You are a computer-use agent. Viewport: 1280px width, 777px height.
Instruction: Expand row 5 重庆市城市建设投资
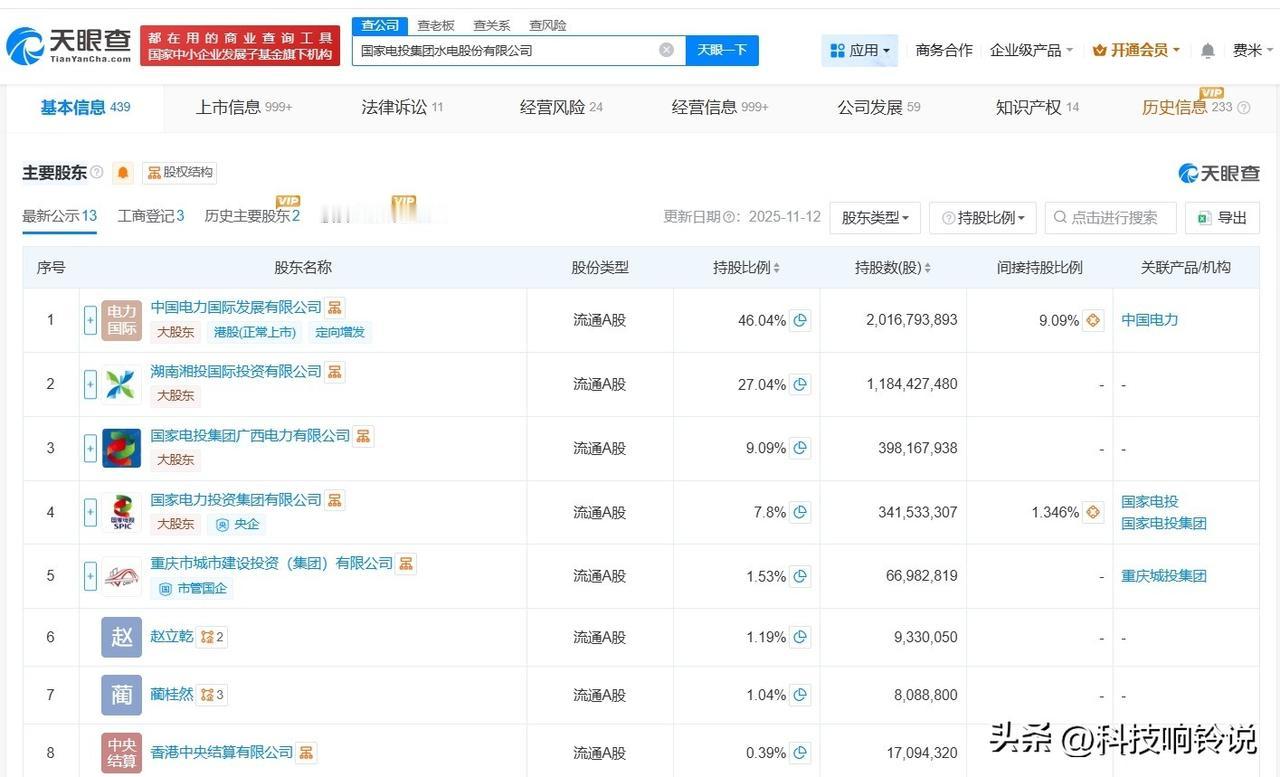point(90,576)
